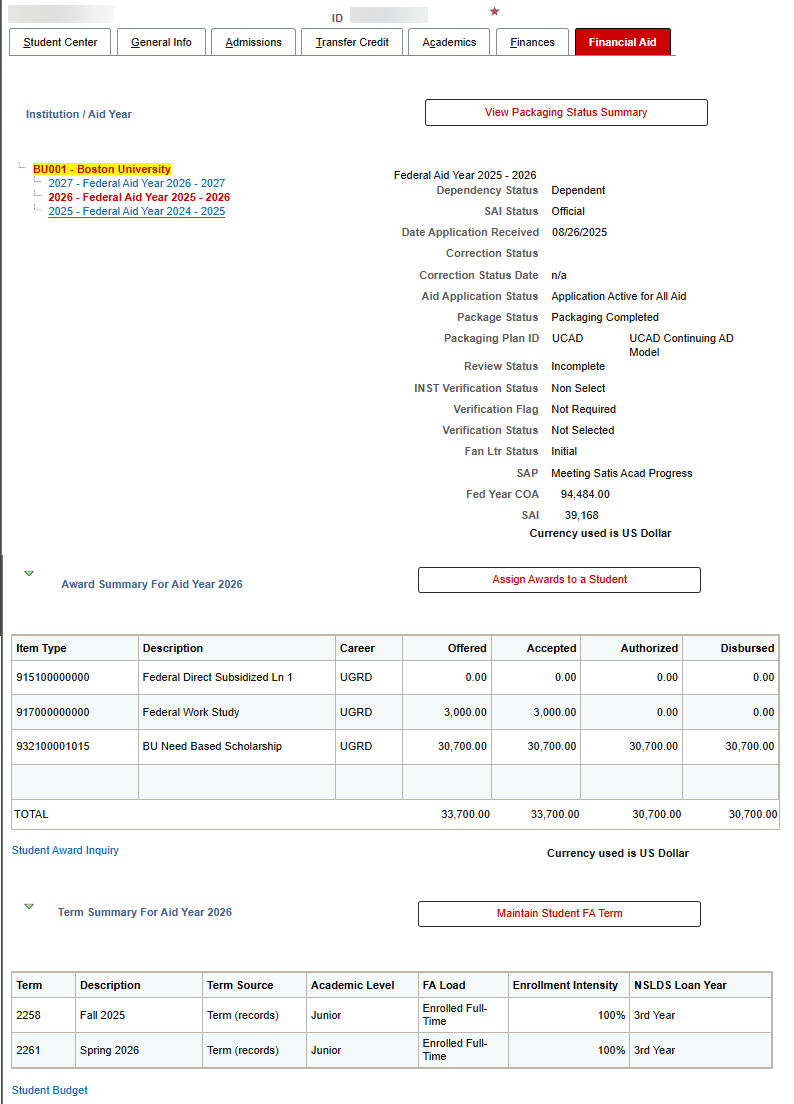Click Assign Awards to a Student
794x1104 pixels.
(x=560, y=579)
